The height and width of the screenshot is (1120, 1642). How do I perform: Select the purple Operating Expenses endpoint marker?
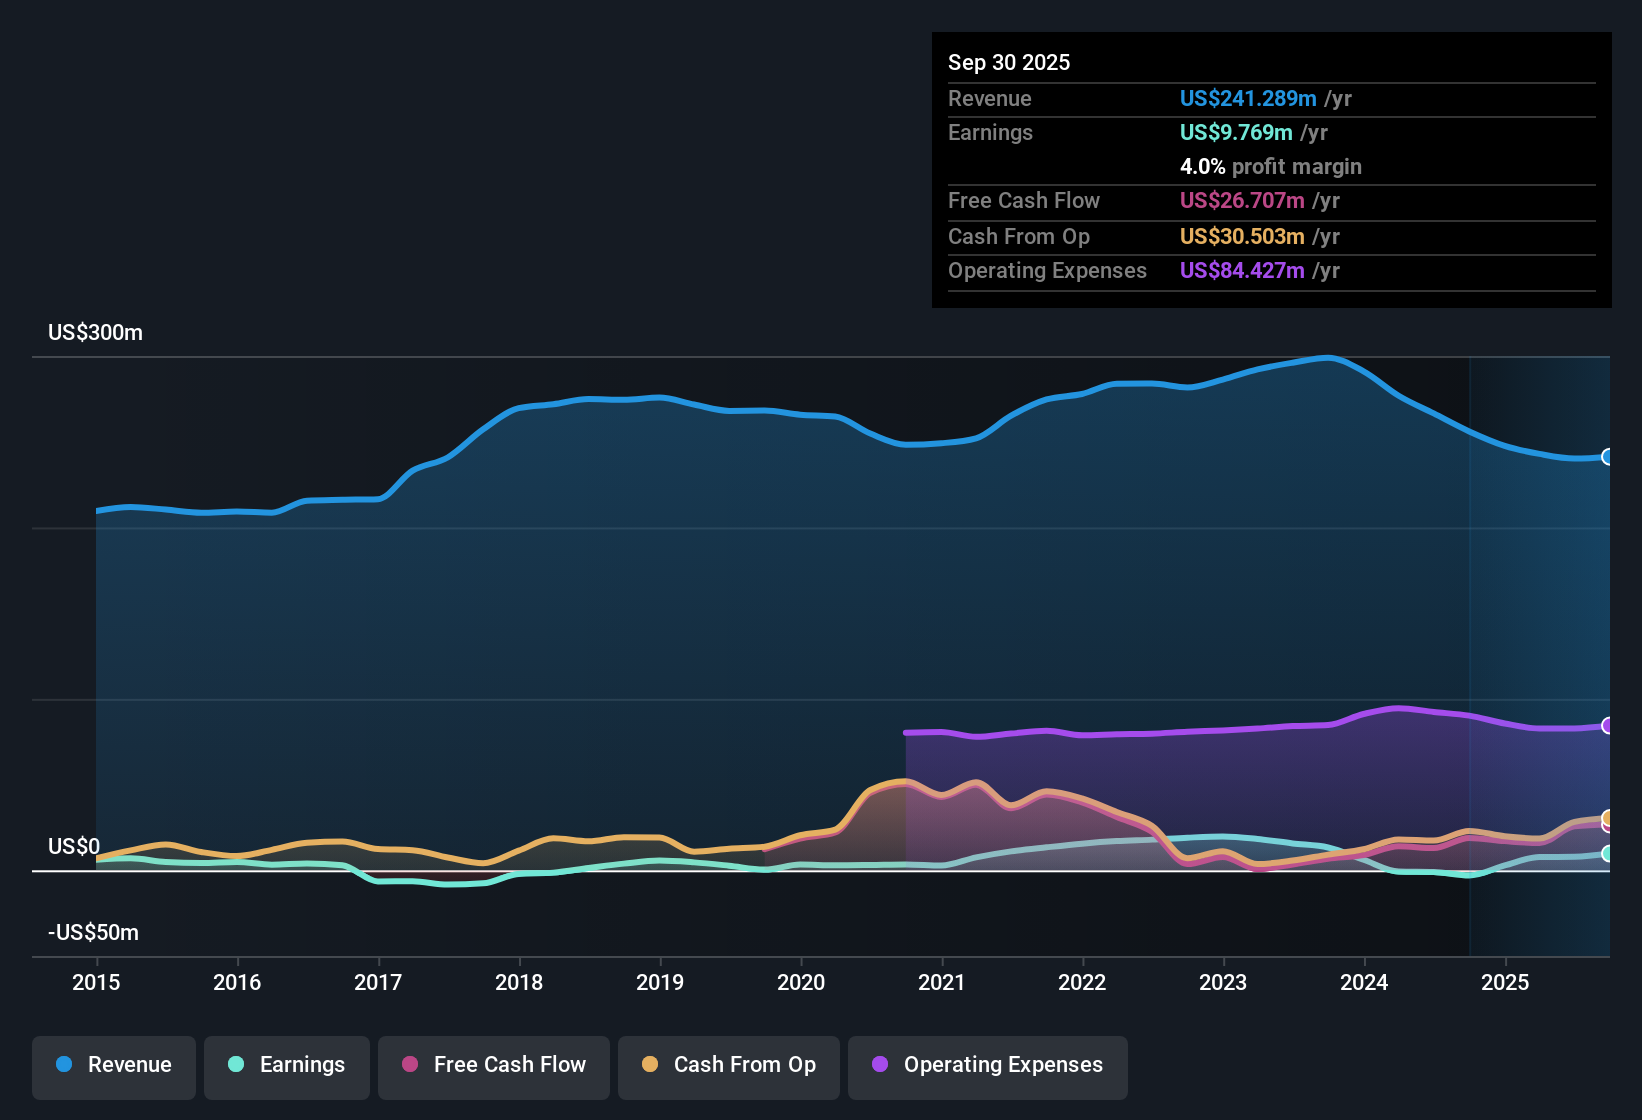point(1608,726)
